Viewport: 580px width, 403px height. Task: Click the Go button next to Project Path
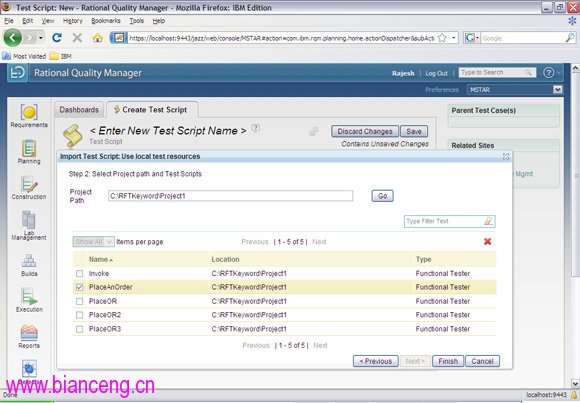pyautogui.click(x=382, y=196)
